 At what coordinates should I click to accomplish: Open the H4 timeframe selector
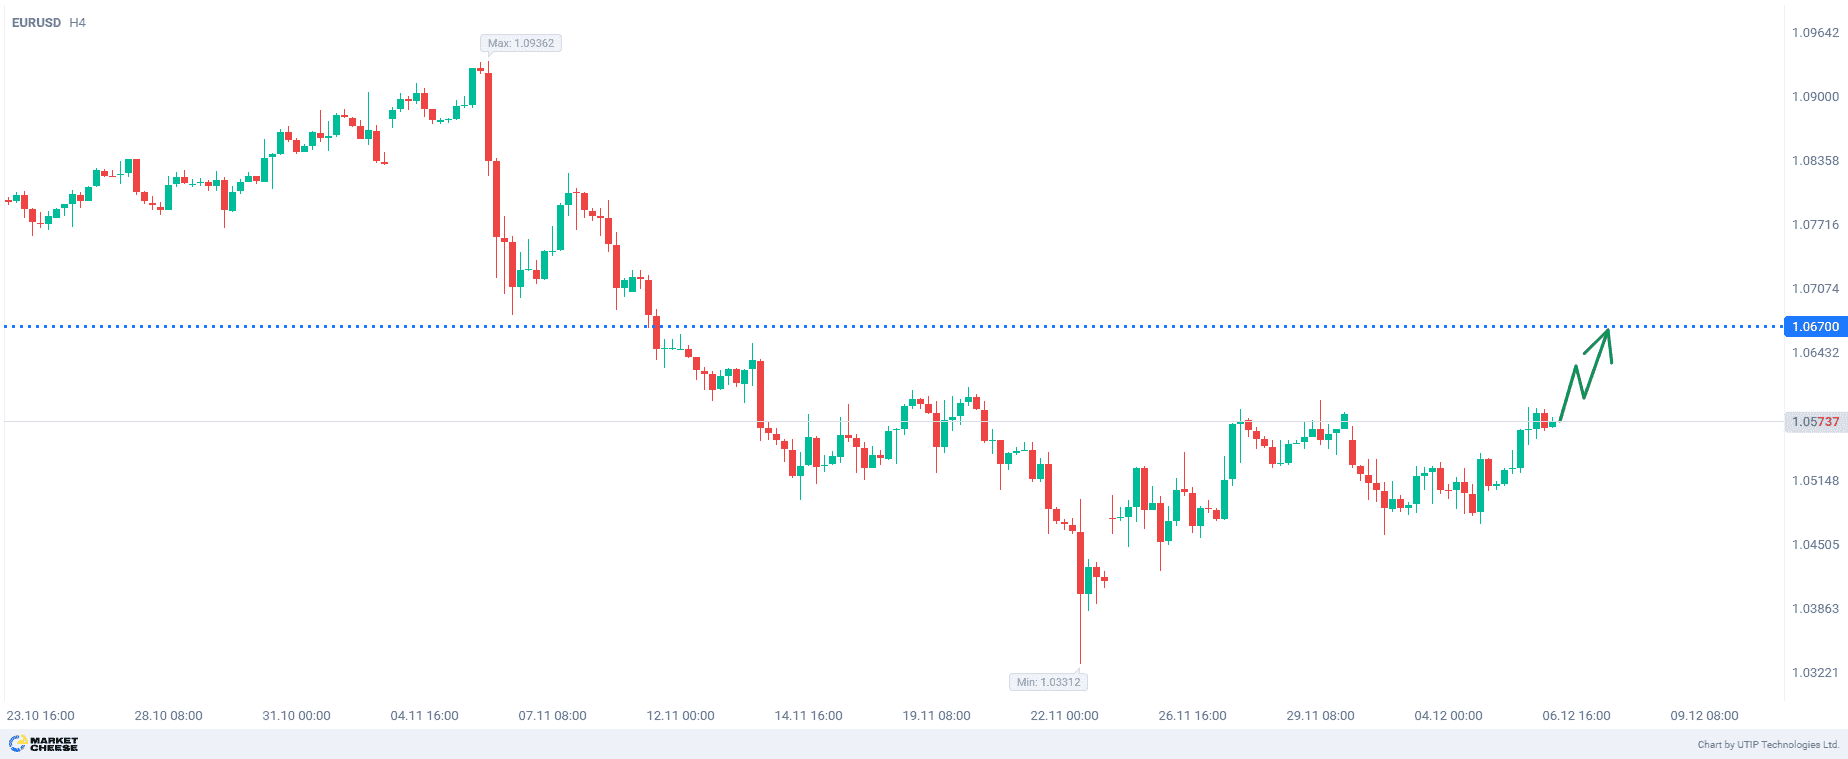point(77,22)
